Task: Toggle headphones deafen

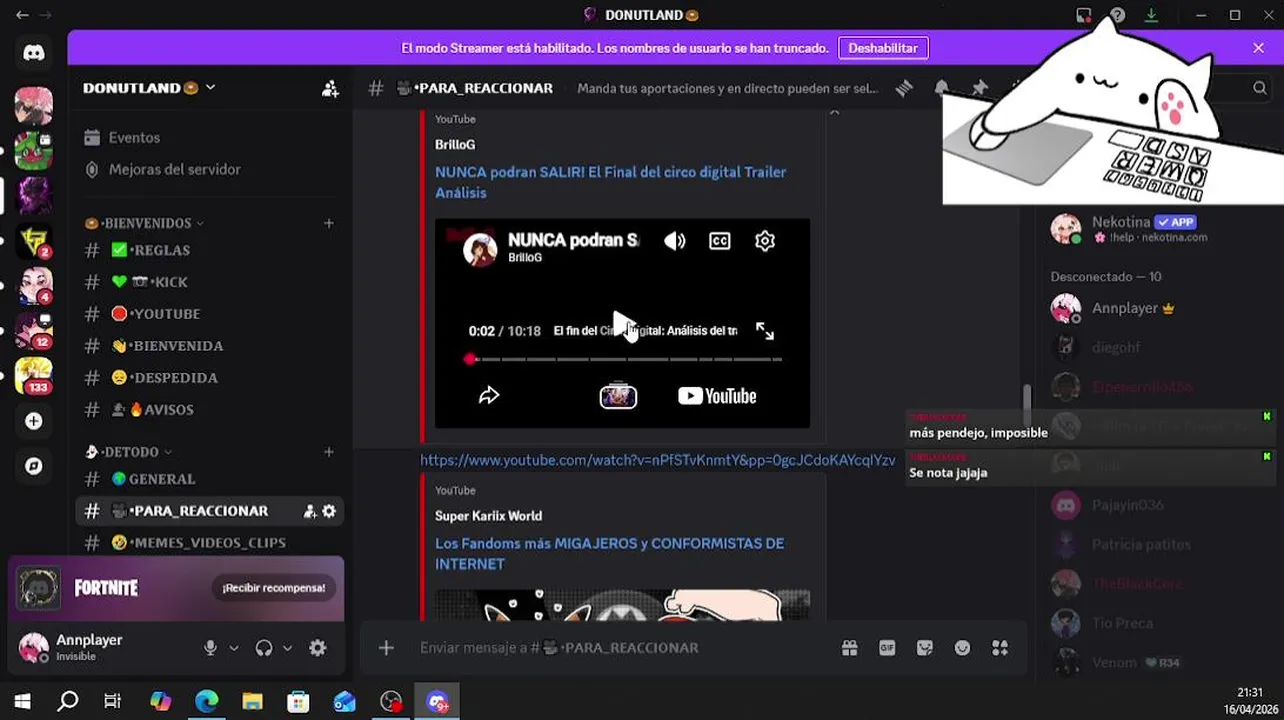Action: (x=264, y=648)
